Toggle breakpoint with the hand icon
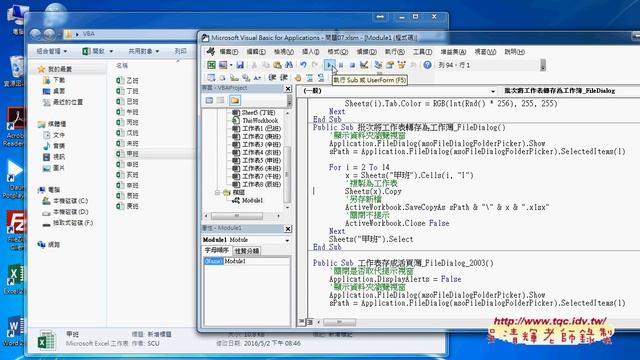The height and width of the screenshot is (360, 640). pyautogui.click(x=298, y=78)
